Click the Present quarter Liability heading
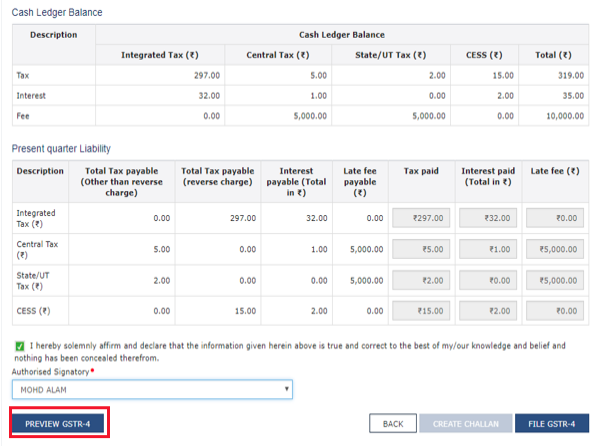Screen dimensions: 591x446 [61, 149]
